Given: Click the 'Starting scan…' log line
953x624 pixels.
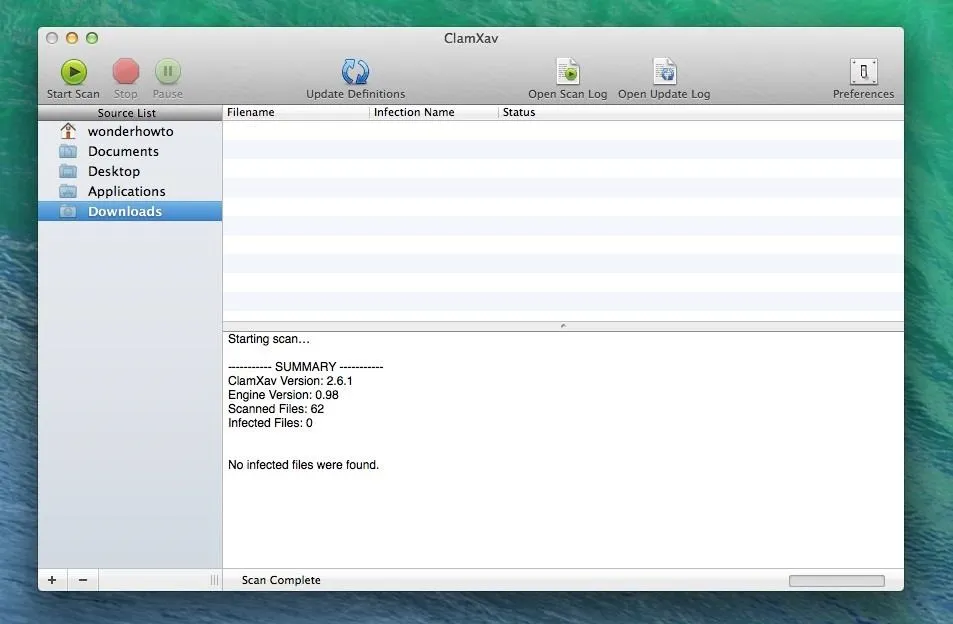Looking at the screenshot, I should (x=269, y=339).
